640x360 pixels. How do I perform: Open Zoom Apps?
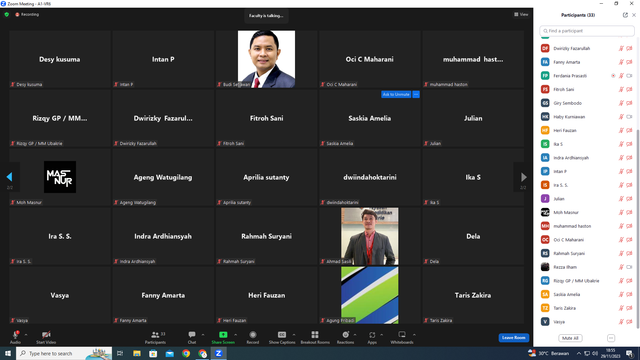[x=372, y=337]
